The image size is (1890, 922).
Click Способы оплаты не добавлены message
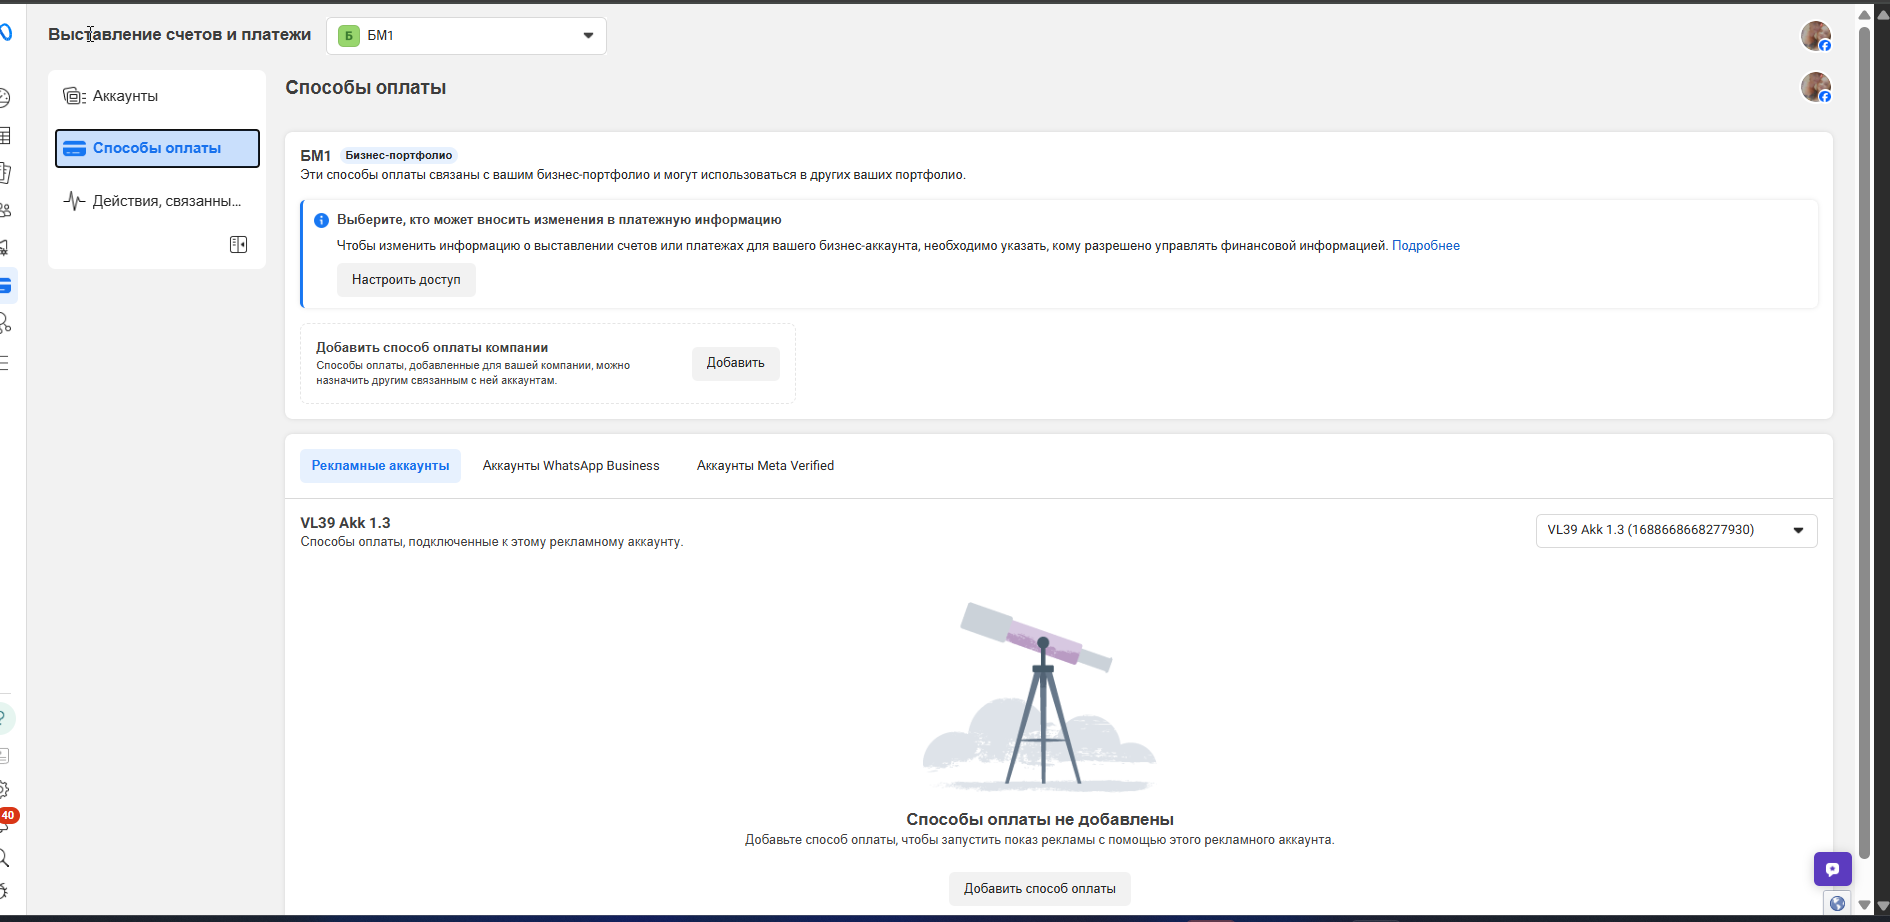pos(1040,820)
